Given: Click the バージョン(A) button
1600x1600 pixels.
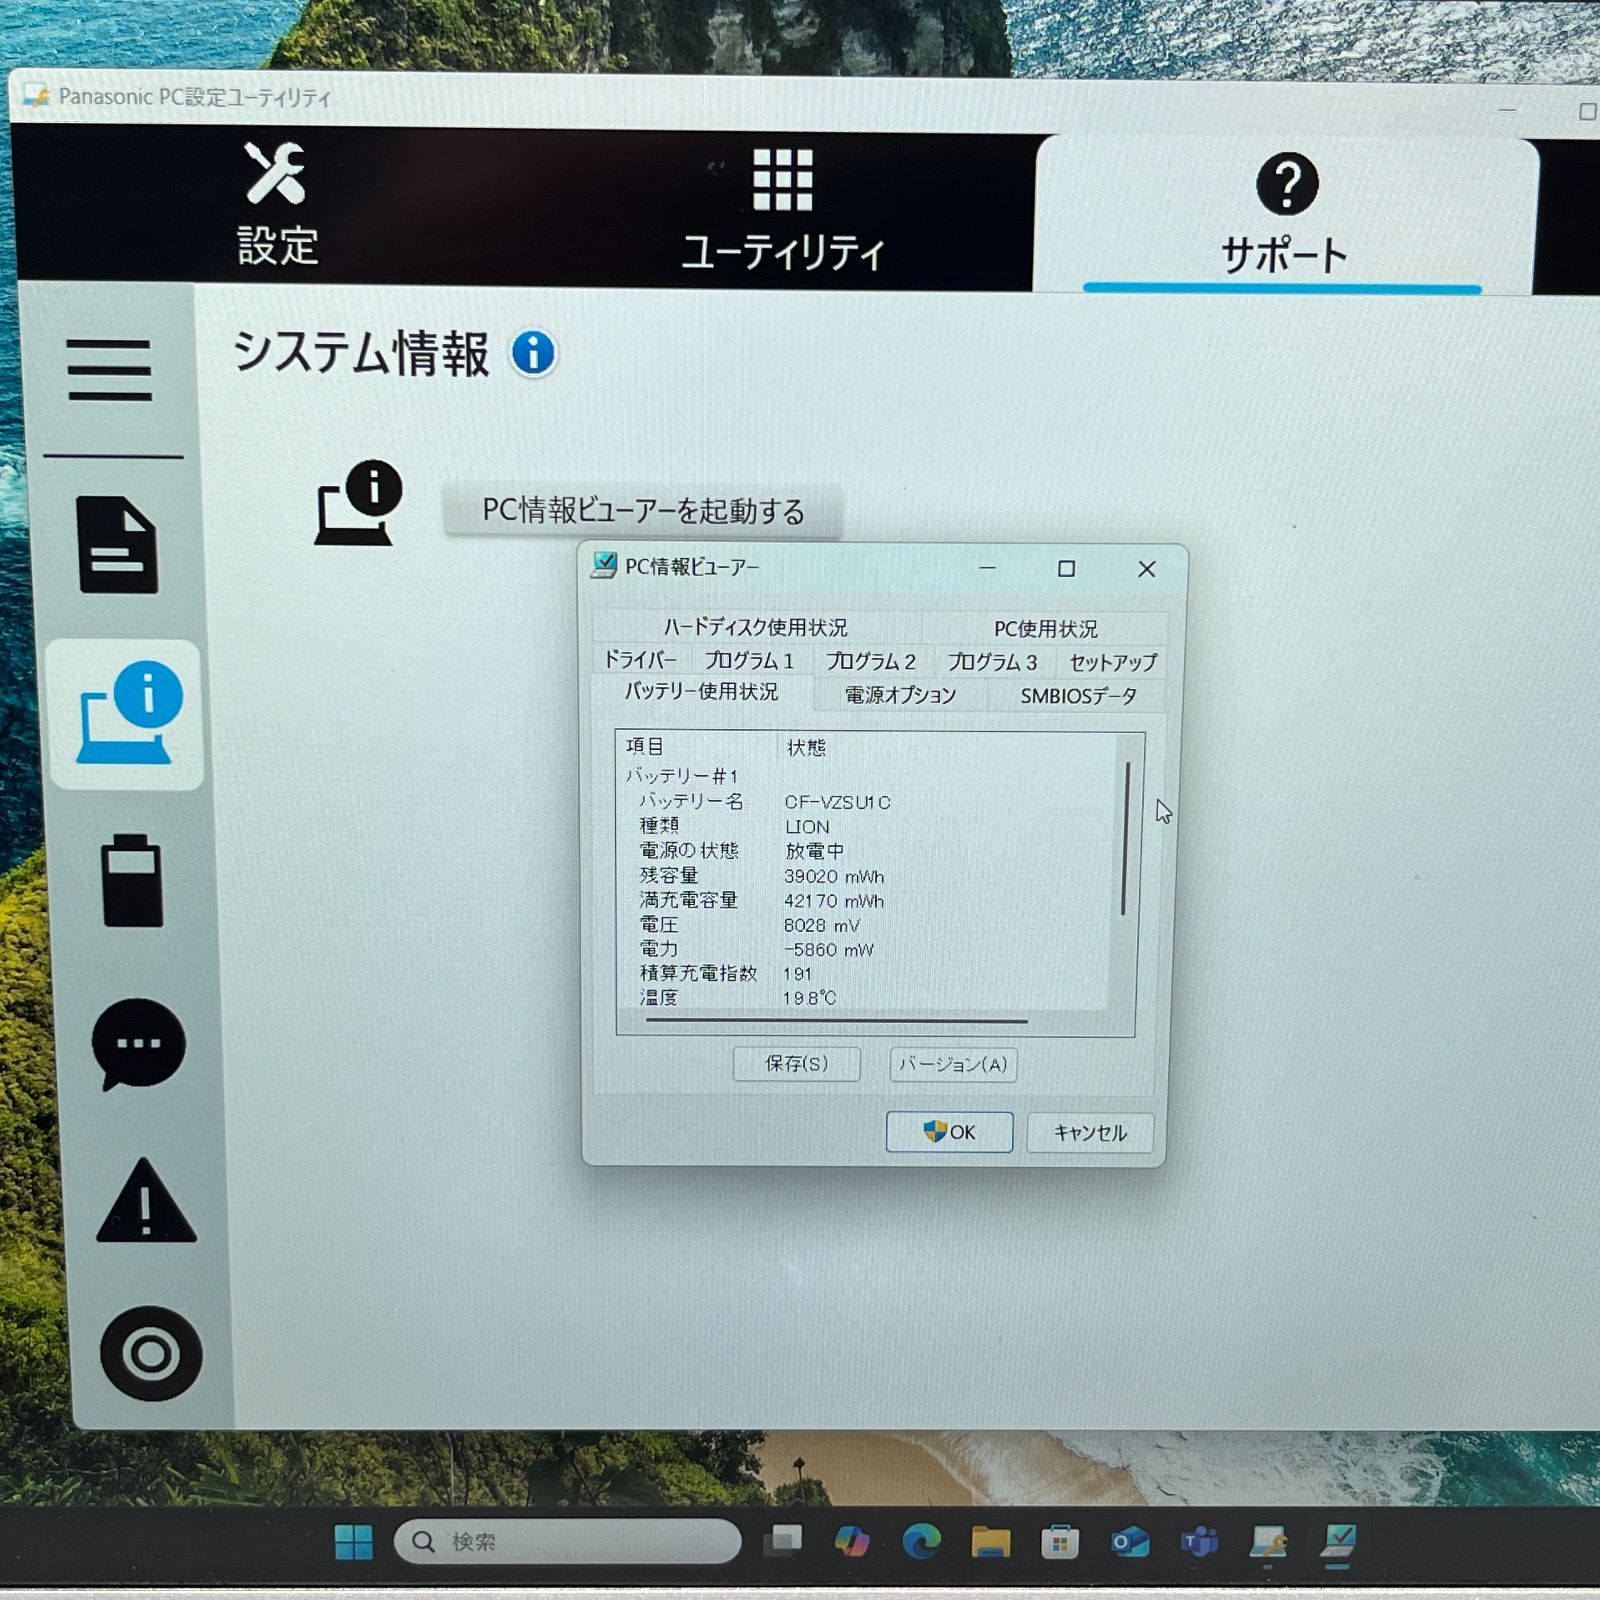Looking at the screenshot, I should point(953,1065).
